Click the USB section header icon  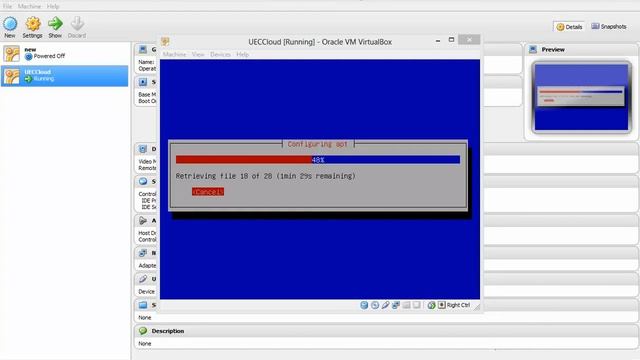tap(143, 279)
